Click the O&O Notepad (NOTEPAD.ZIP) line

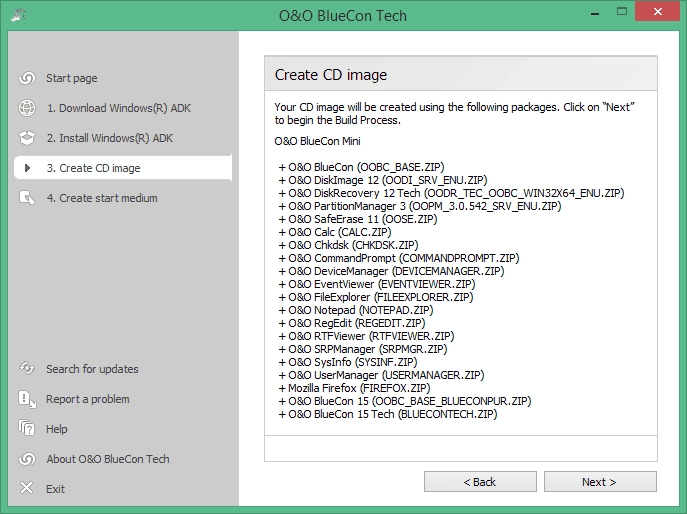356,310
